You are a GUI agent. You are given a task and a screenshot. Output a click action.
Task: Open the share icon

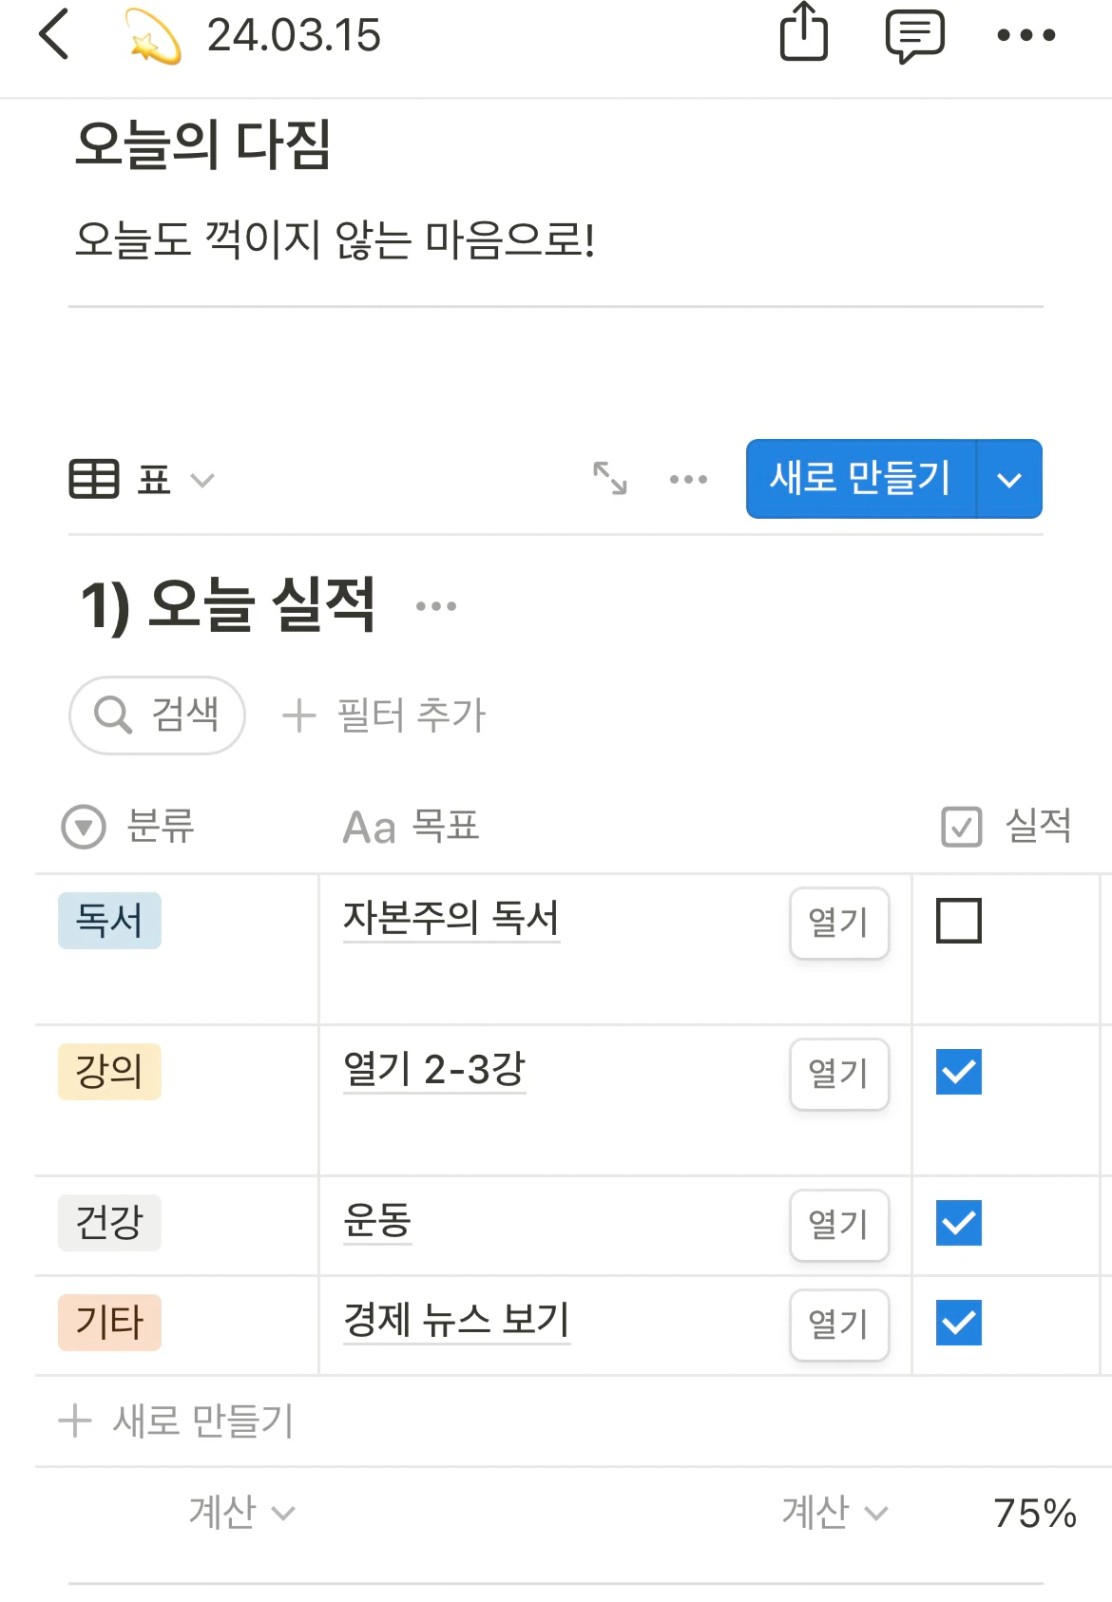804,33
